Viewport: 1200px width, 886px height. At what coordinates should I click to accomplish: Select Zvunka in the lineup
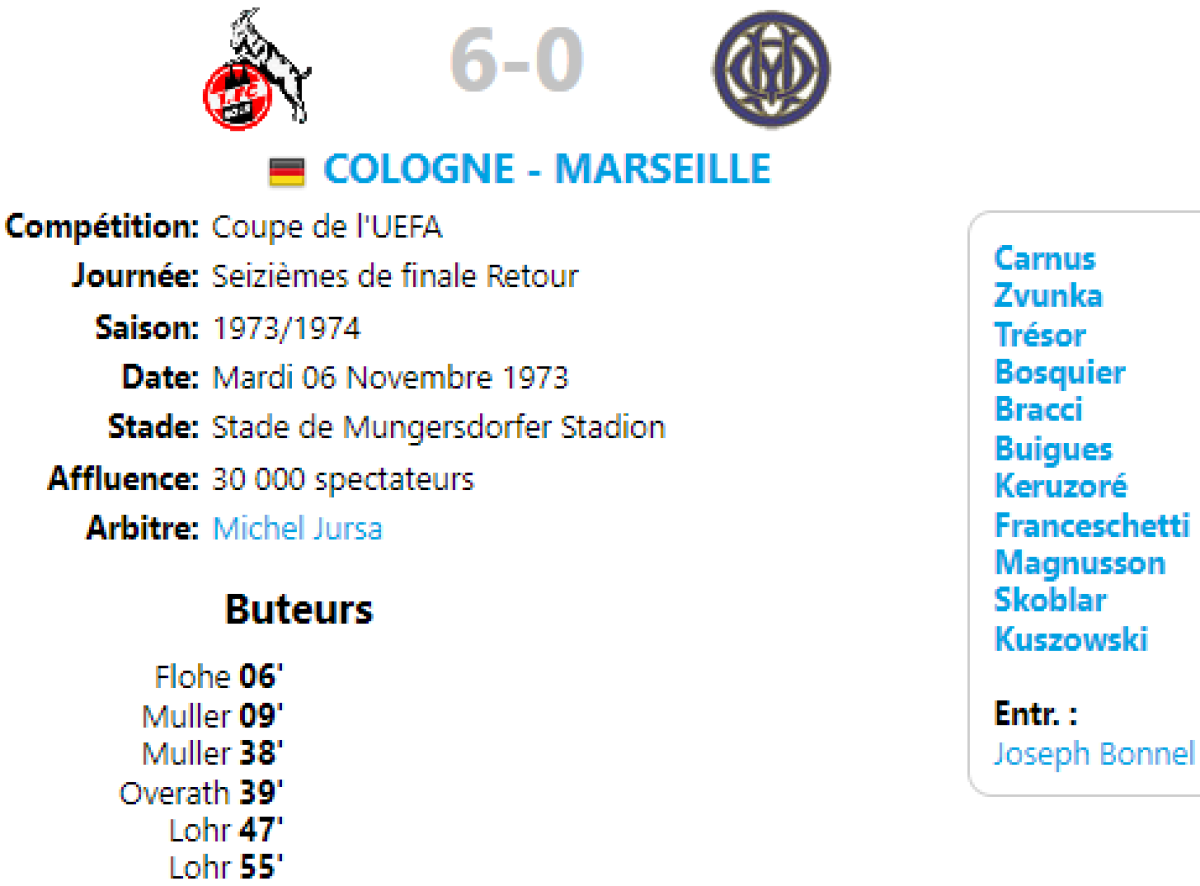(x=1048, y=296)
